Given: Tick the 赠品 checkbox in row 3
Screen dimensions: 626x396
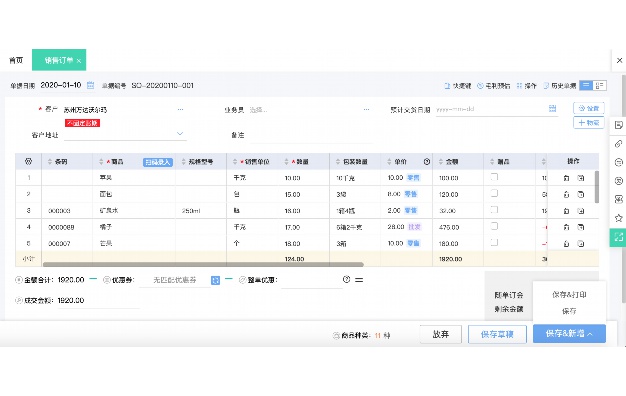Looking at the screenshot, I should (494, 210).
